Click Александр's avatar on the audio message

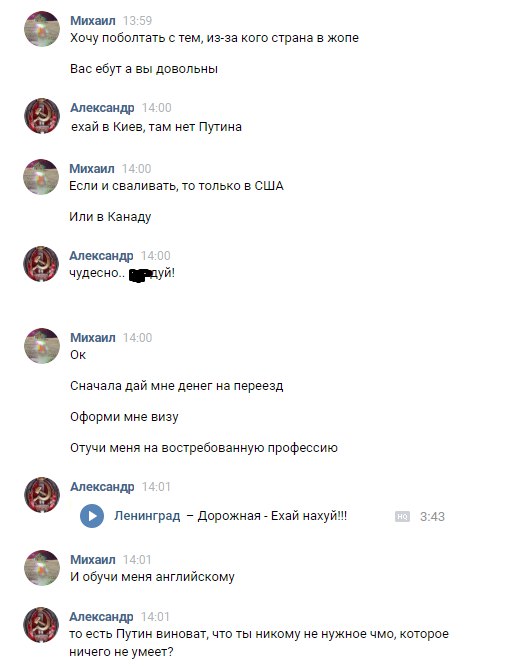click(x=41, y=495)
